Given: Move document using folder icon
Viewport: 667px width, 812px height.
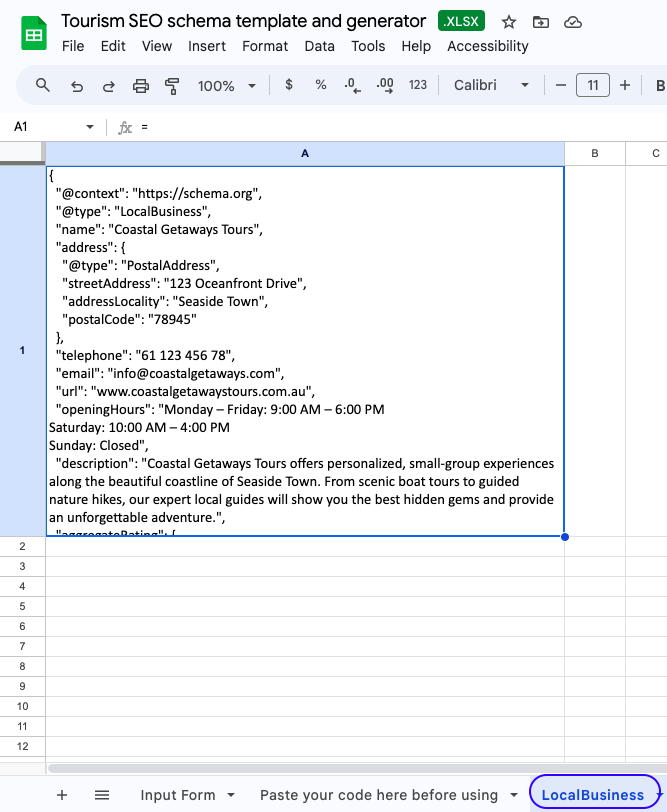Looking at the screenshot, I should (540, 22).
